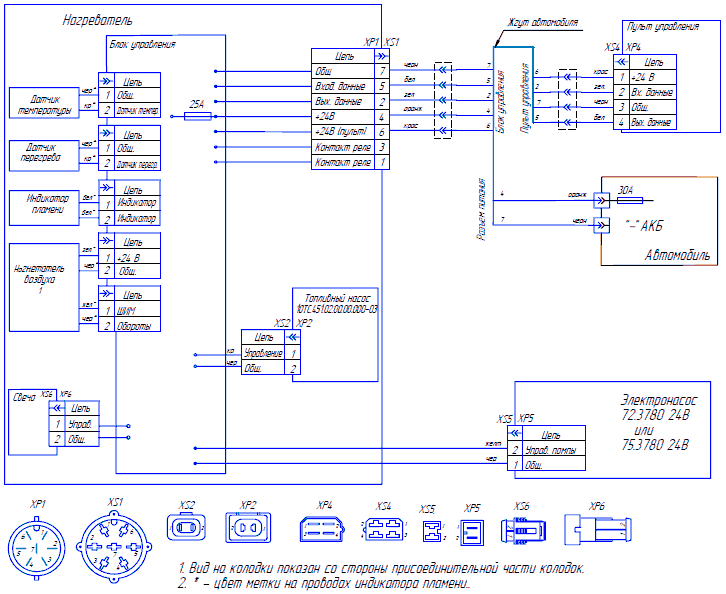Click the "Датчик перегр." table cell
726x594 pixels.
[137, 163]
